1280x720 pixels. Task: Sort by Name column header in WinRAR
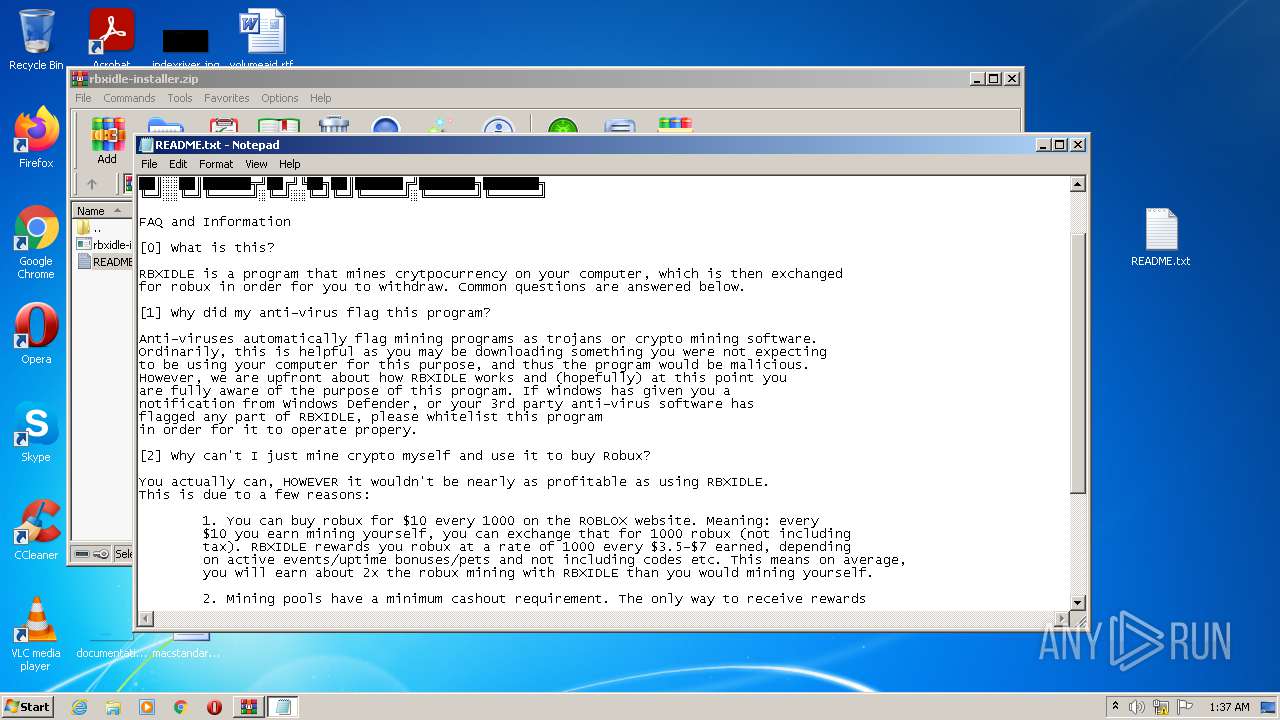(102, 211)
